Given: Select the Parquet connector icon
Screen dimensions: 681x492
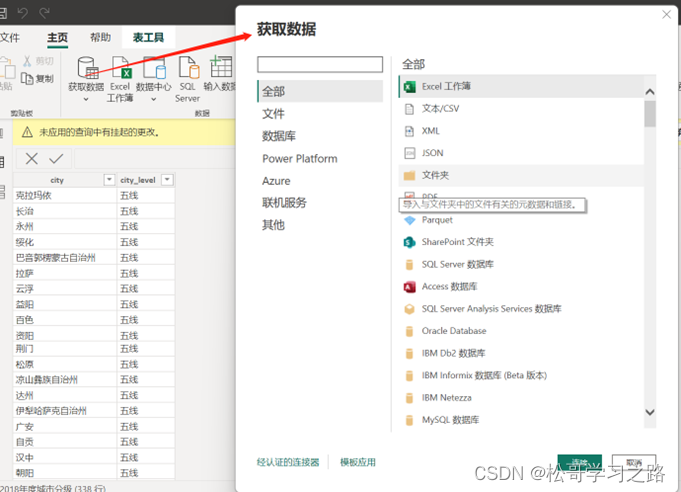Looking at the screenshot, I should point(409,221).
